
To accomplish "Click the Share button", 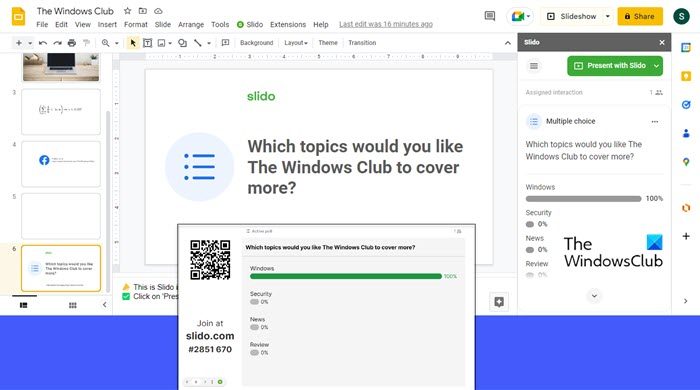I will [640, 17].
